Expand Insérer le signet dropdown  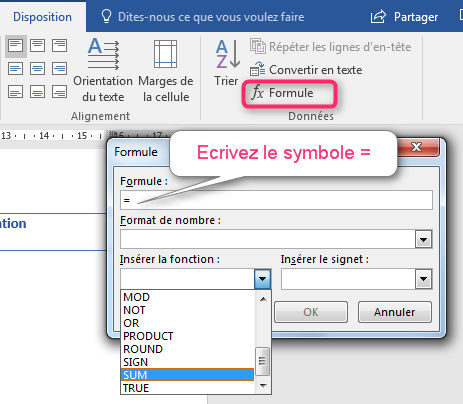pos(423,279)
